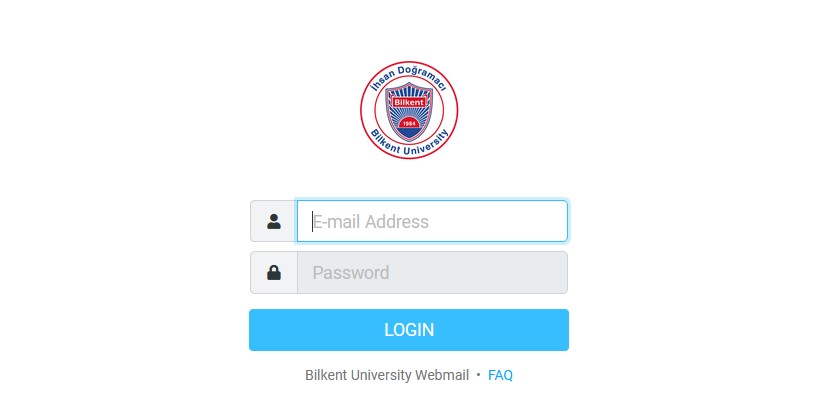Click the İhsan Doğramacı text on the logo ring
The image size is (820, 420).
tap(408, 77)
